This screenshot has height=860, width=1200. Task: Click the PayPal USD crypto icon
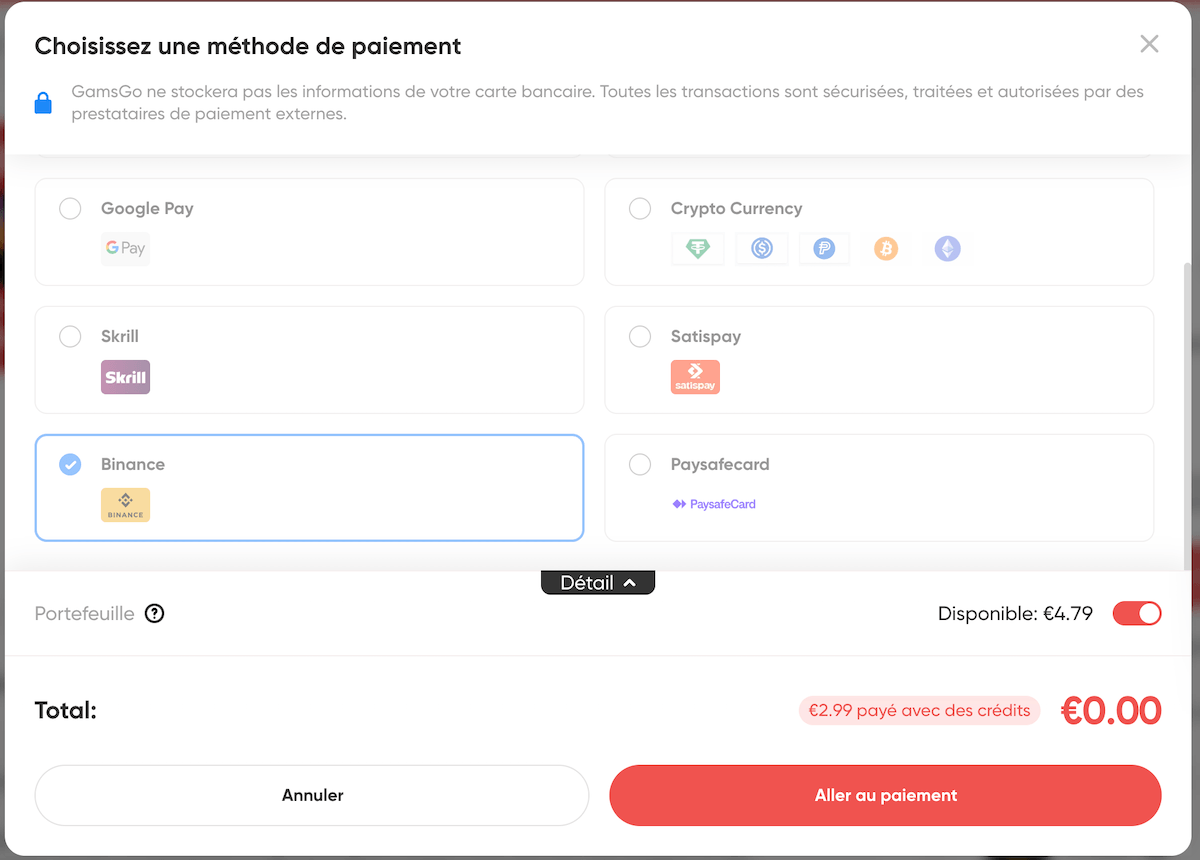point(824,248)
